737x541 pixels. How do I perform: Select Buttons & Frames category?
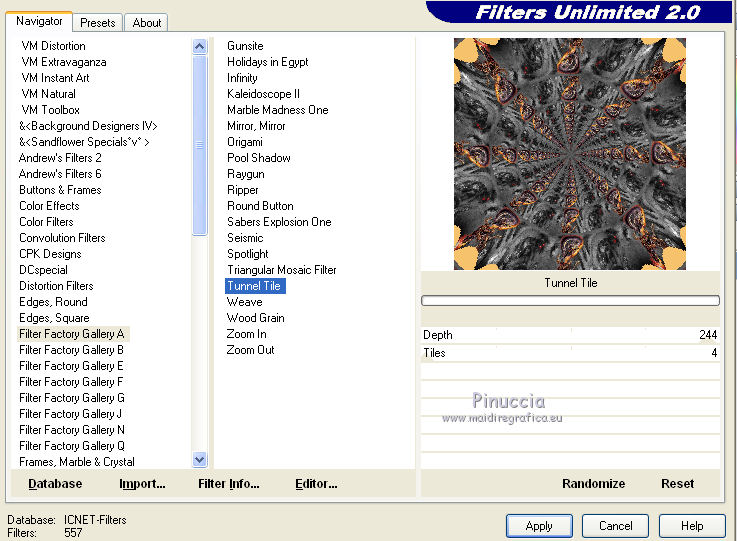[x=60, y=190]
